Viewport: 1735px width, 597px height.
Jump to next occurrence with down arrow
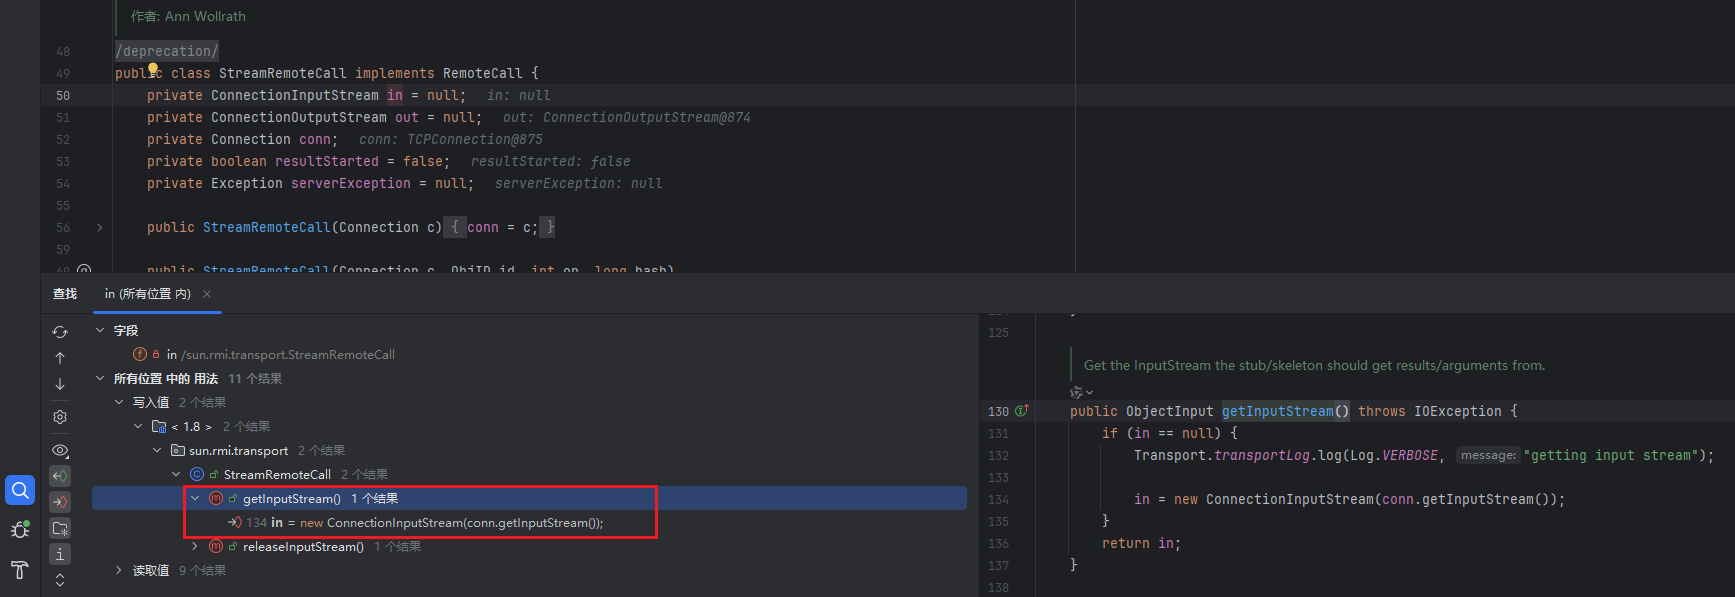point(60,384)
